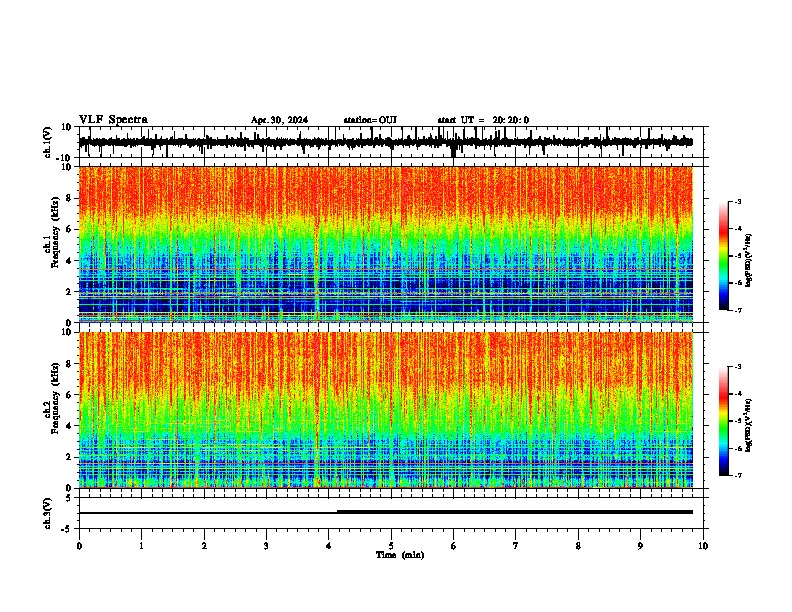Click the ch.1 frequency axis '8' tick label

(x=69, y=198)
